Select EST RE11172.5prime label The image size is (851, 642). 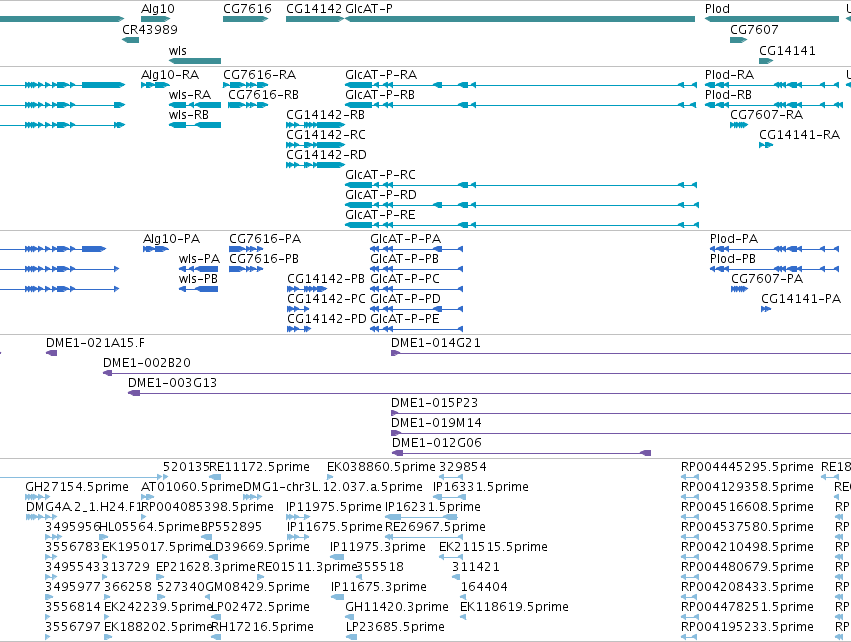[259, 467]
